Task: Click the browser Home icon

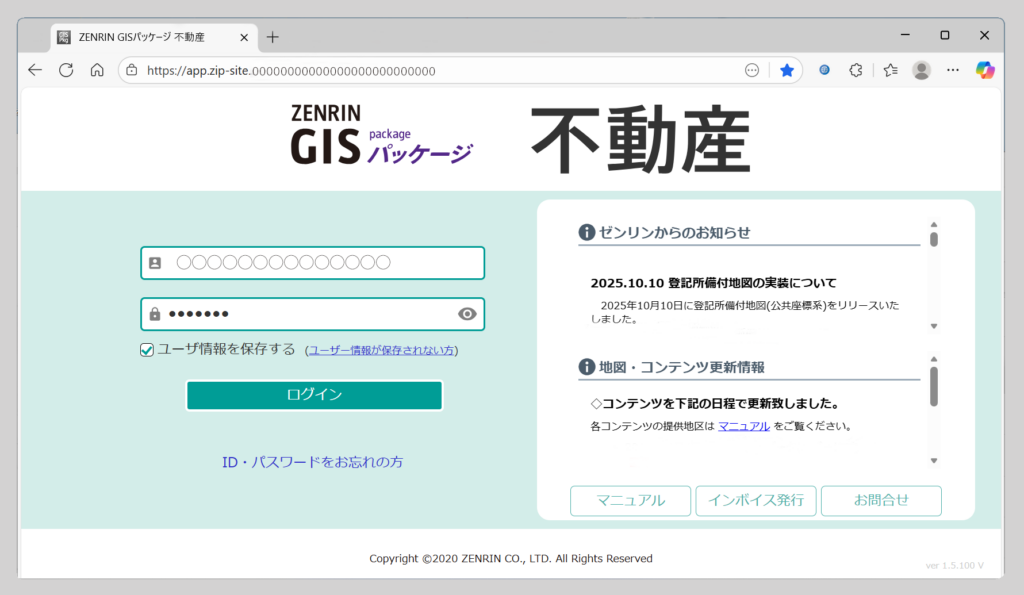Action: pyautogui.click(x=95, y=70)
